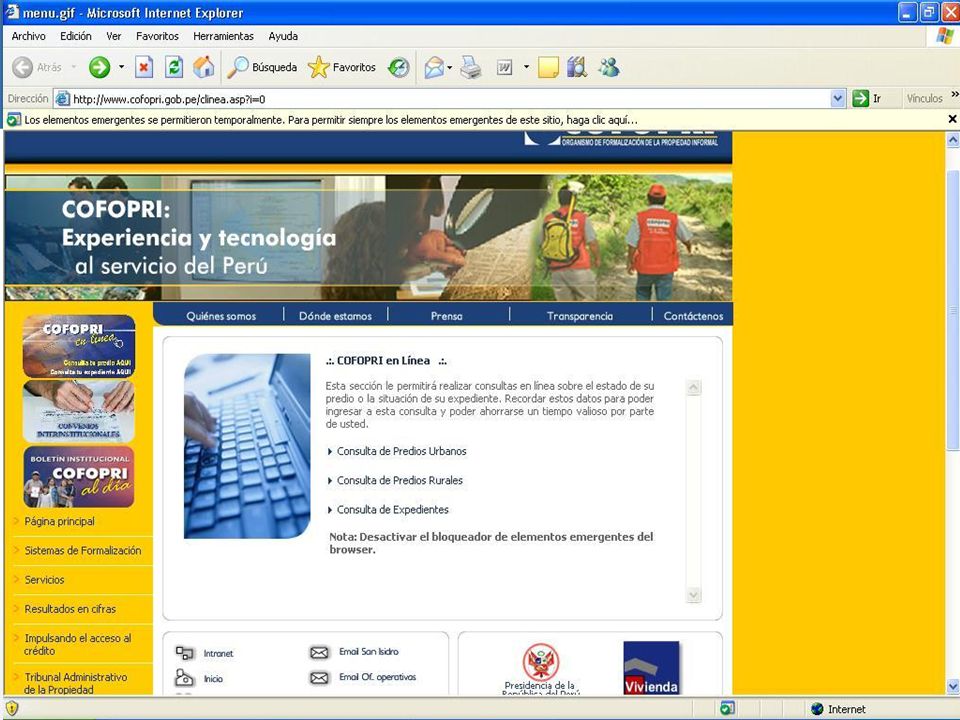Image resolution: width=960 pixels, height=720 pixels.
Task: Open the Forward button history dropdown
Action: (121, 67)
